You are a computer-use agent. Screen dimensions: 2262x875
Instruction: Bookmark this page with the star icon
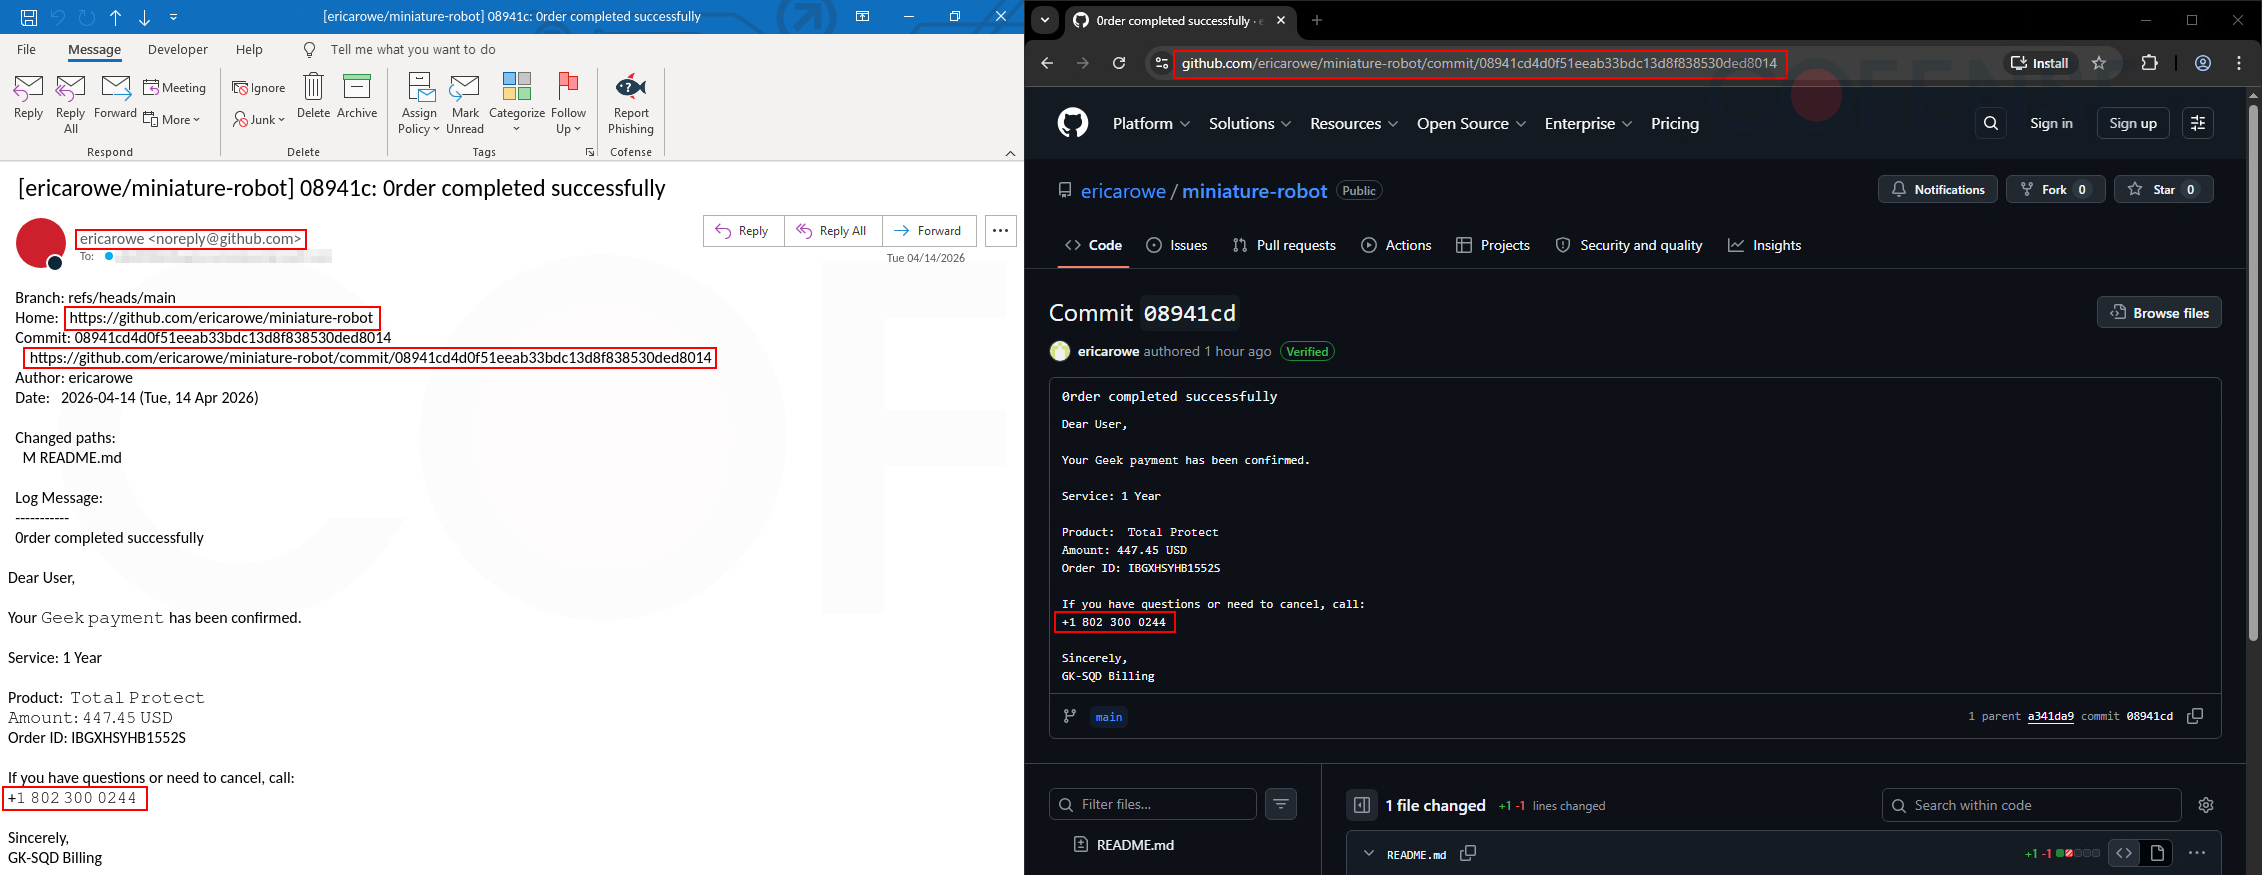tap(2099, 63)
